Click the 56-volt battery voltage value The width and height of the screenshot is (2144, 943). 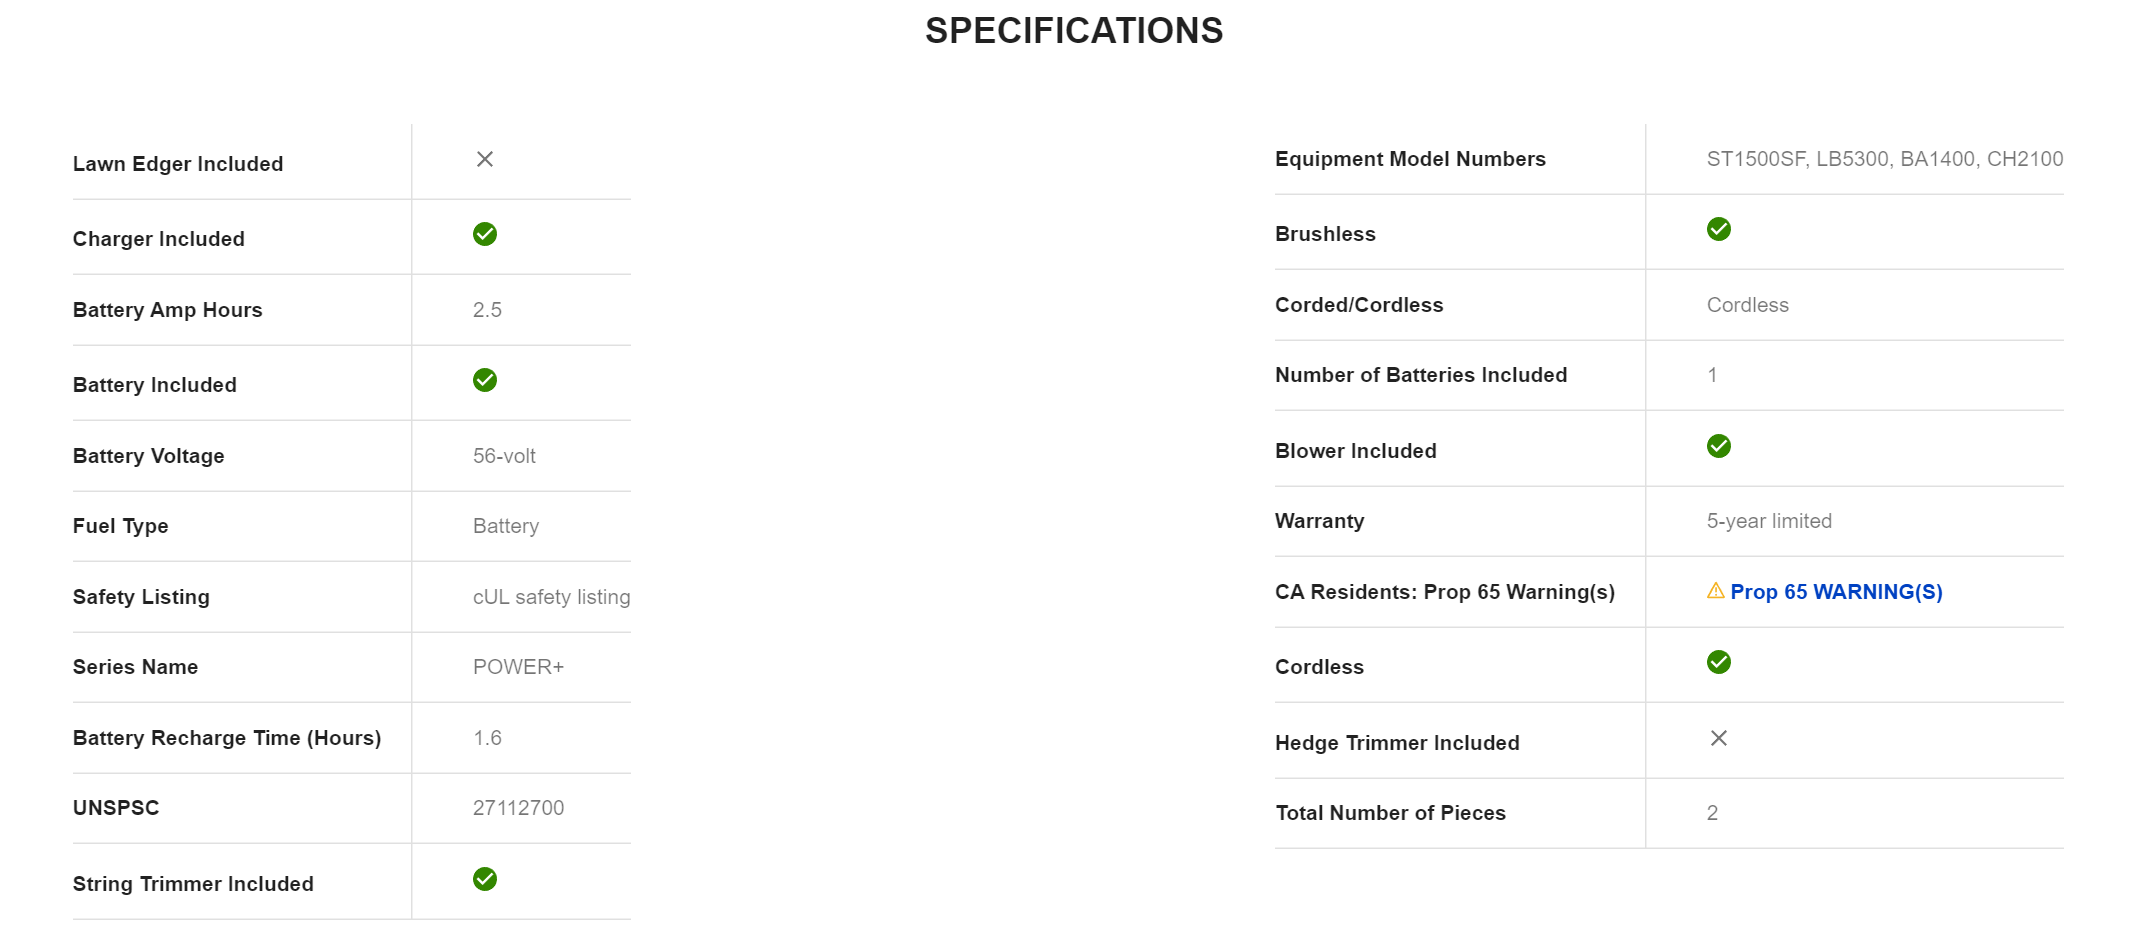[504, 456]
